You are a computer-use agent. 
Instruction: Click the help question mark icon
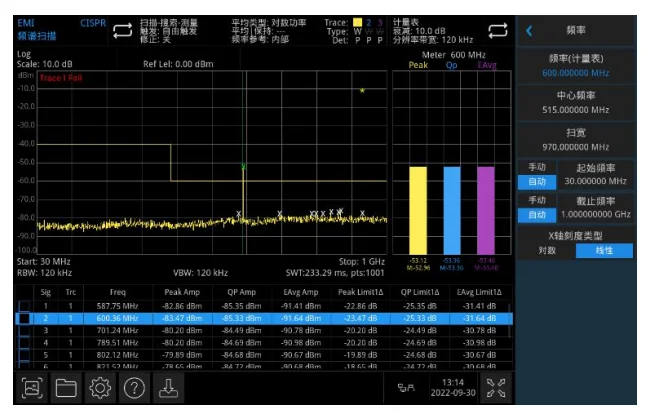[134, 391]
